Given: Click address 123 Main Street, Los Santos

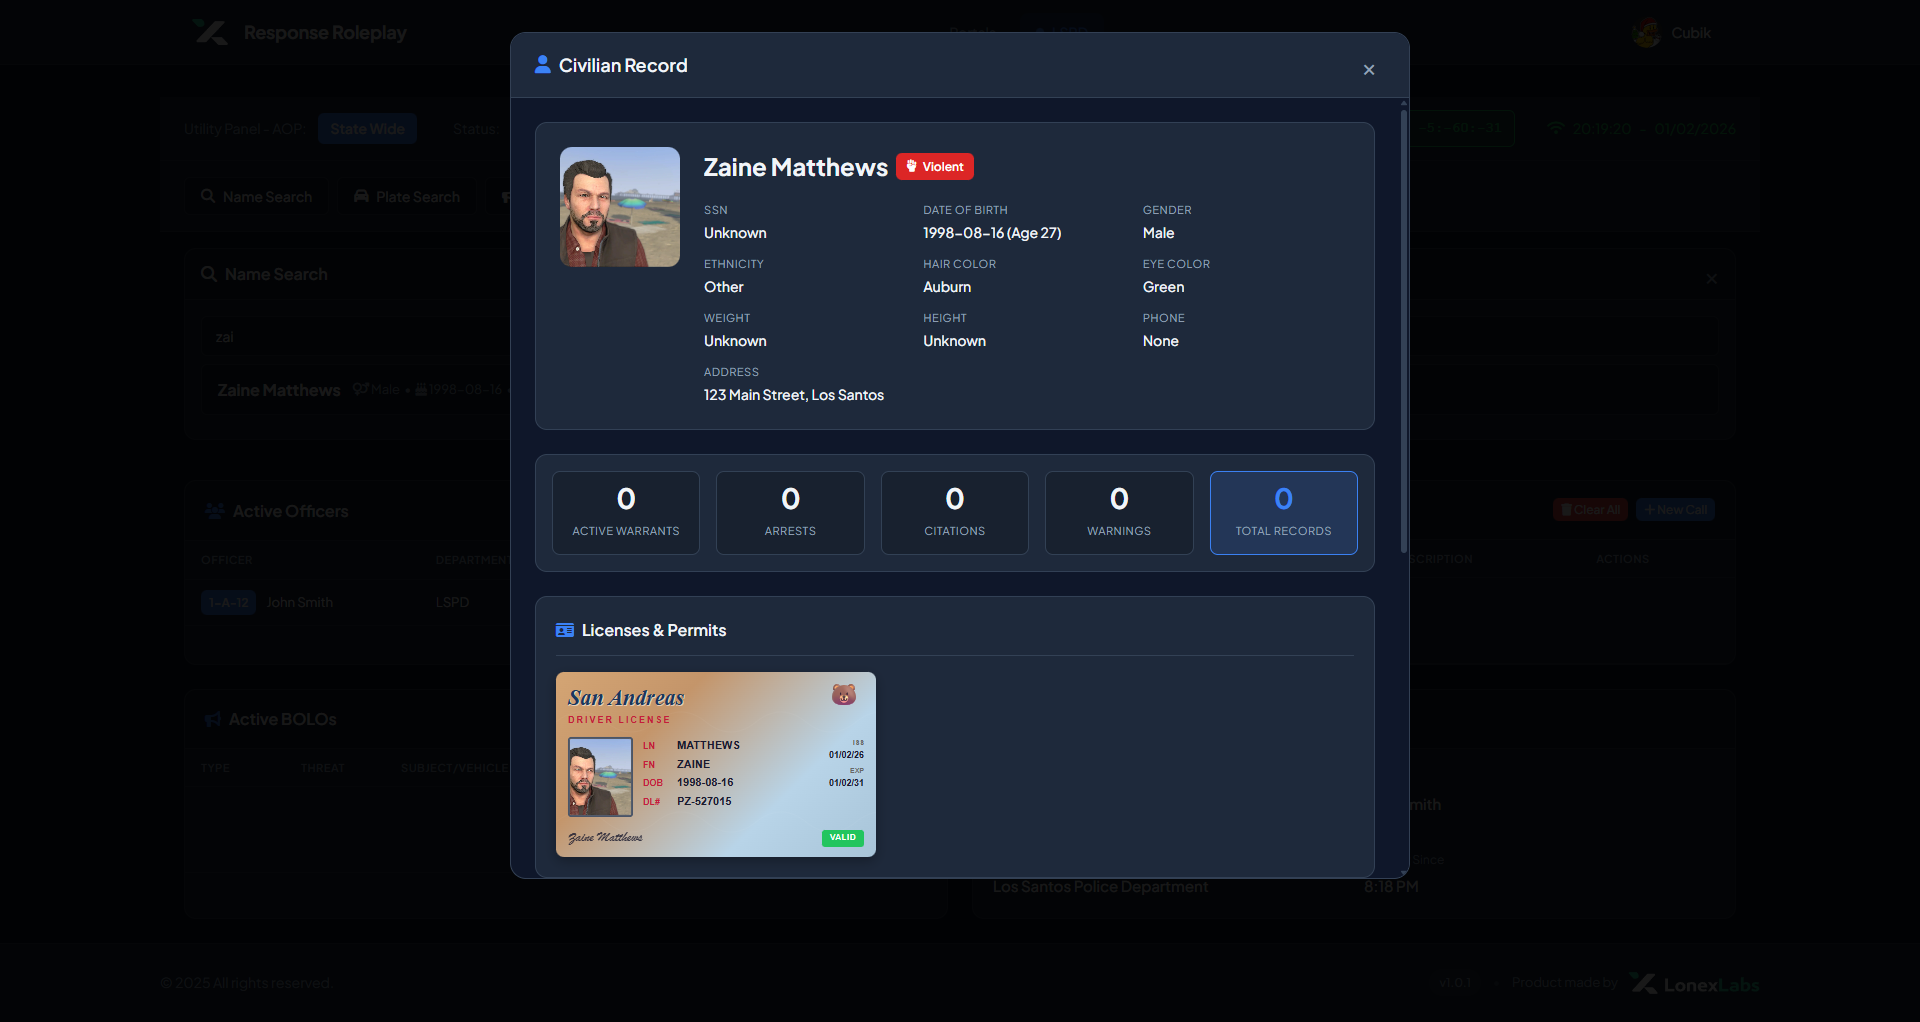Looking at the screenshot, I should [794, 395].
